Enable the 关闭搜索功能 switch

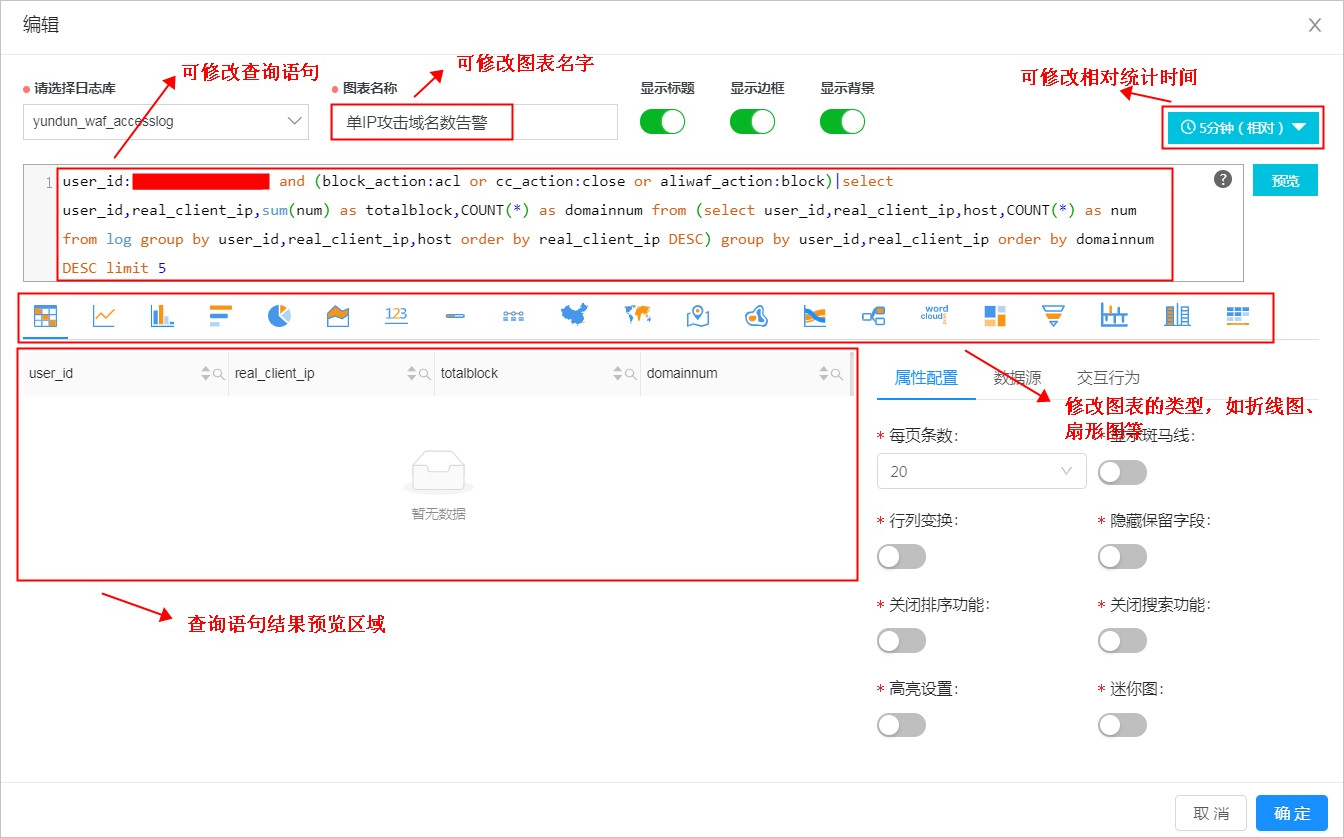click(1122, 640)
